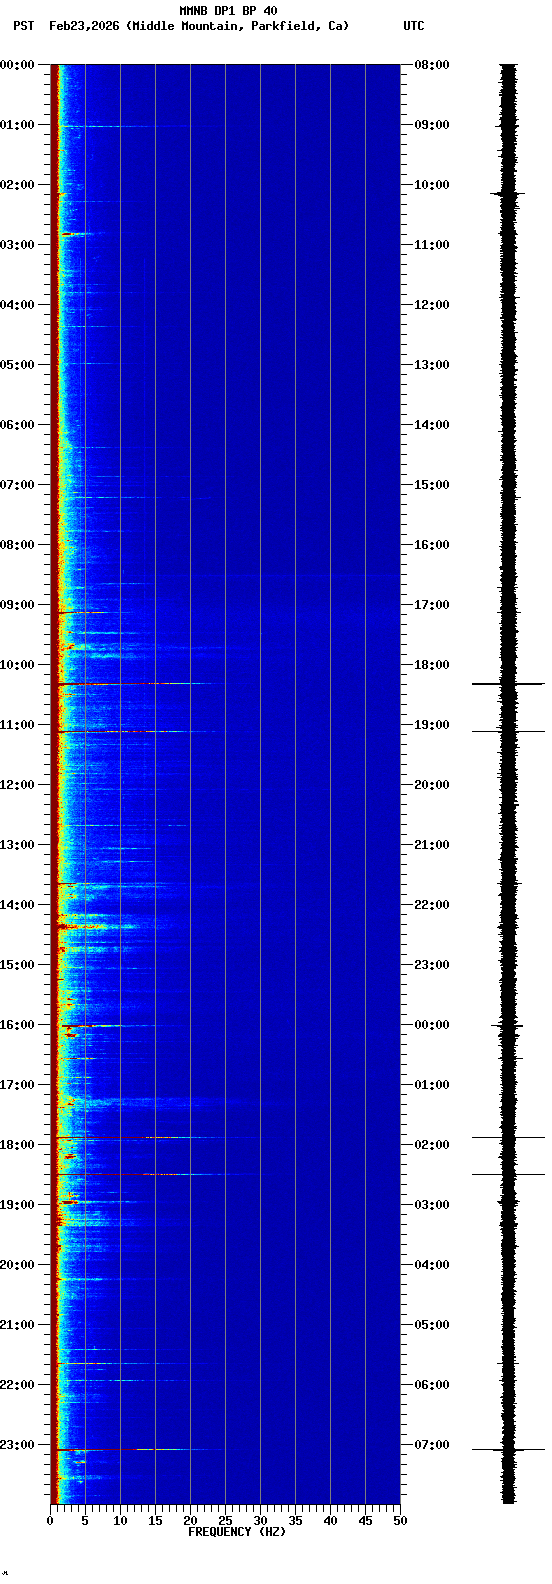Click the "40" frequency tick label
The image size is (552, 1584).
(330, 1521)
